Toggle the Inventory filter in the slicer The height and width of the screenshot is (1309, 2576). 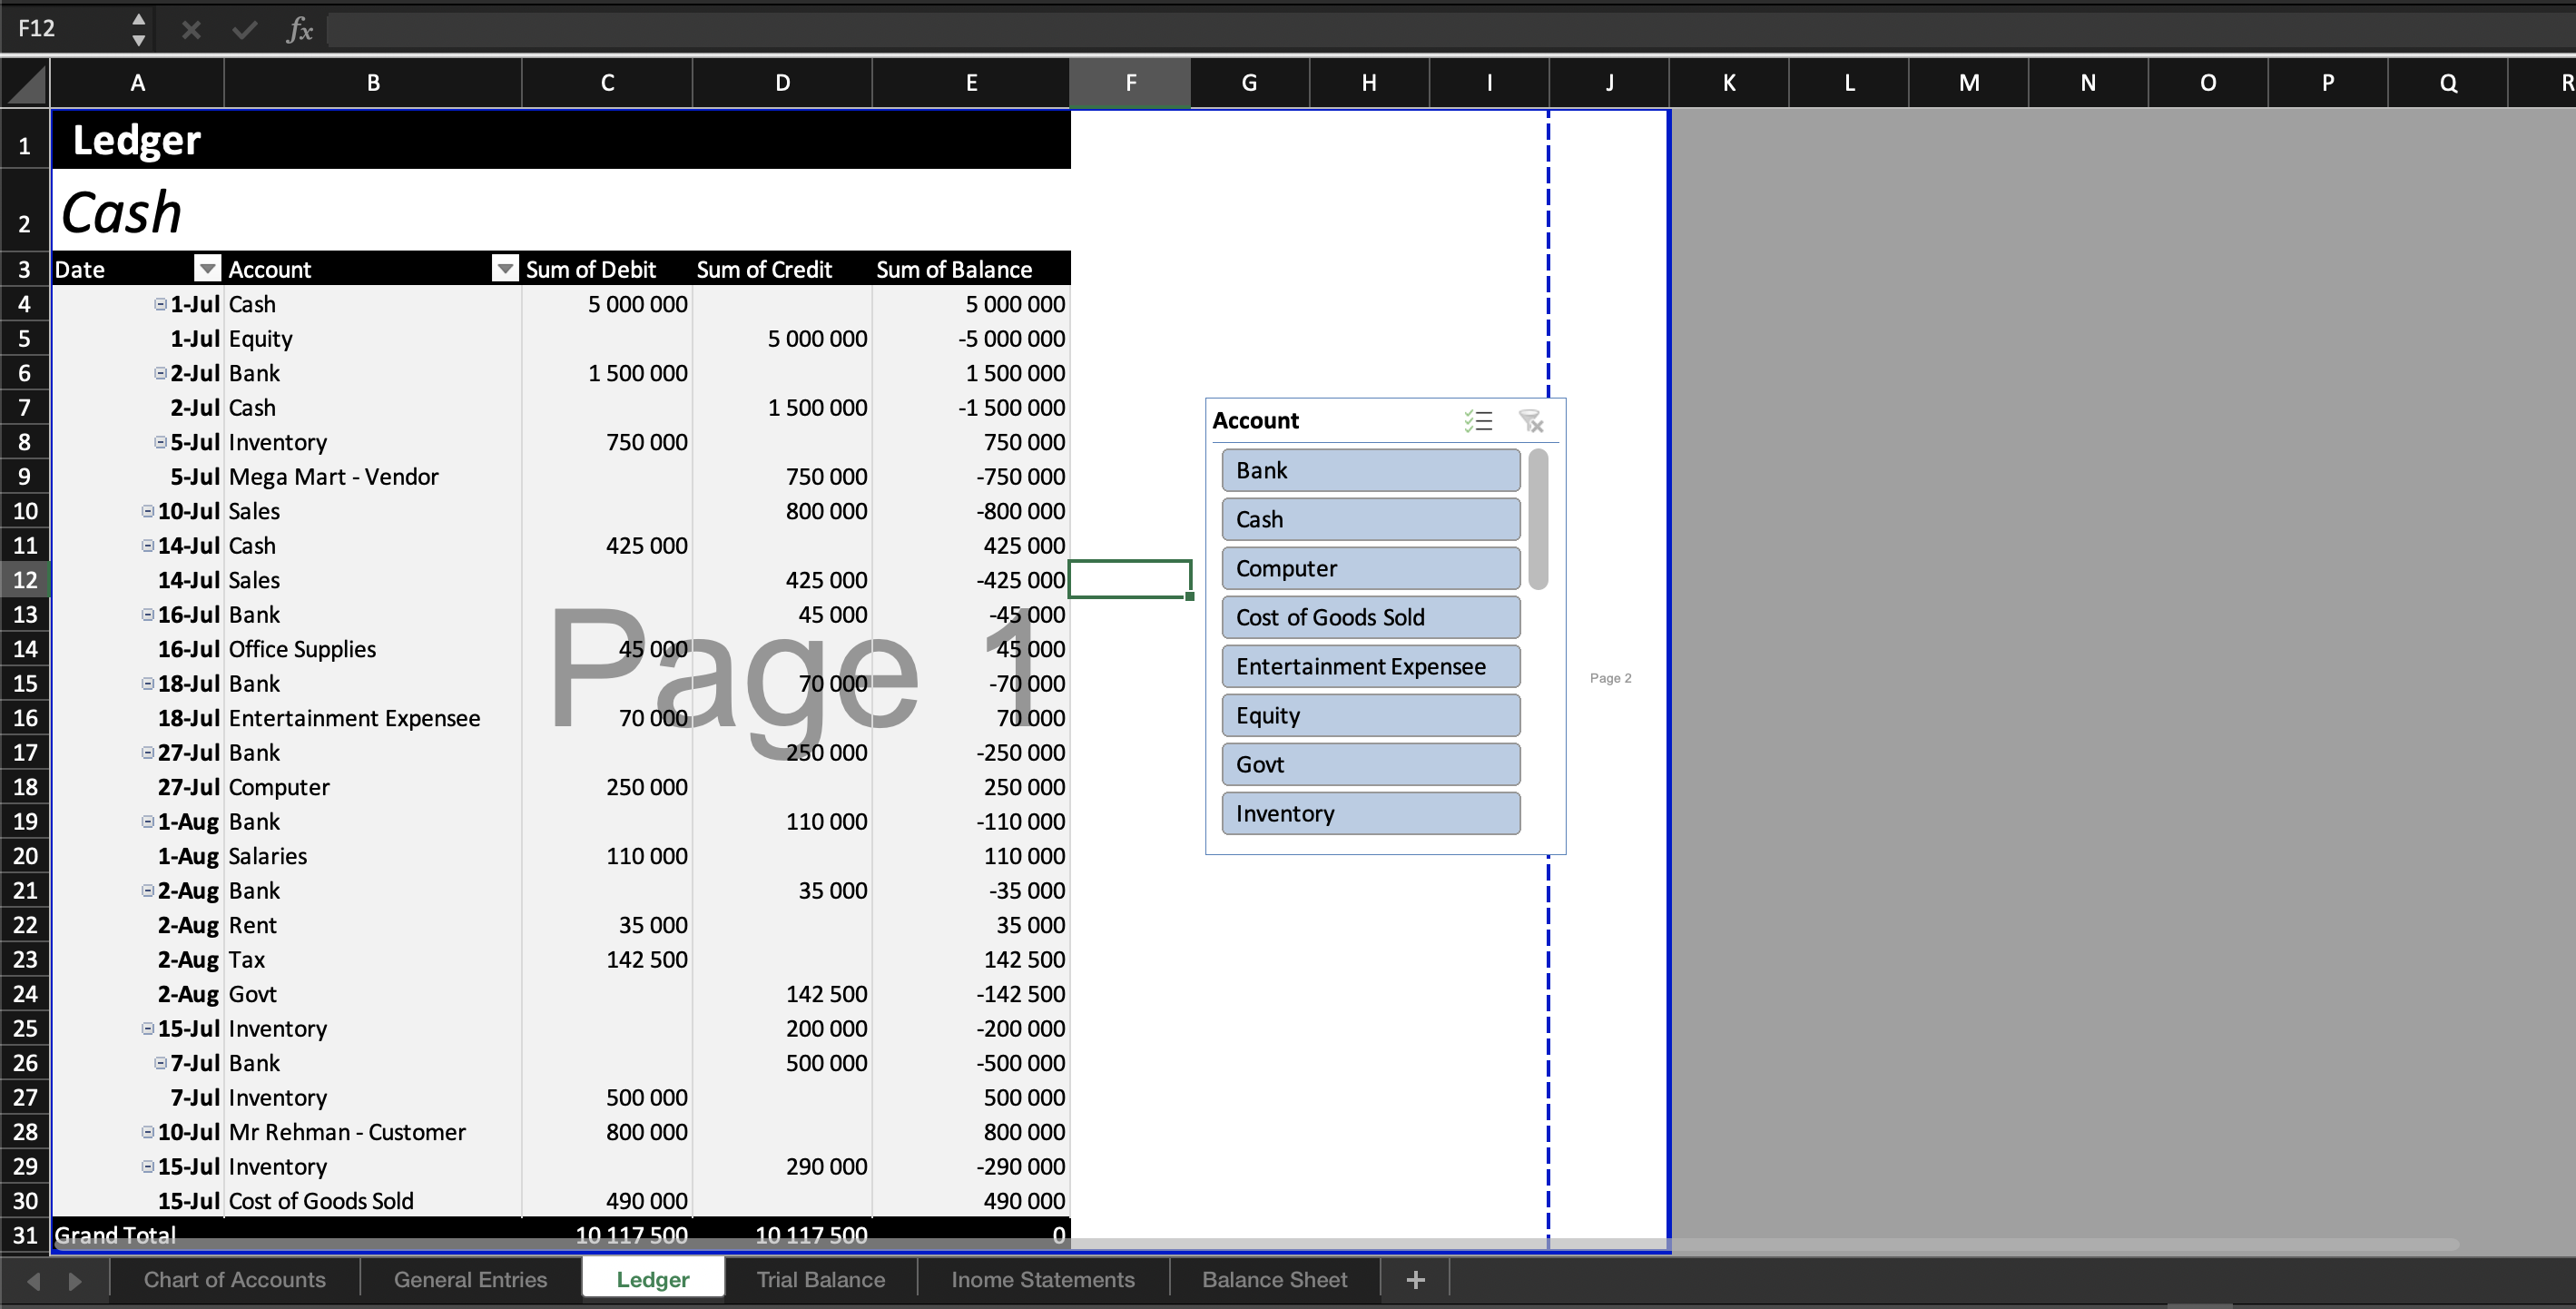1371,813
